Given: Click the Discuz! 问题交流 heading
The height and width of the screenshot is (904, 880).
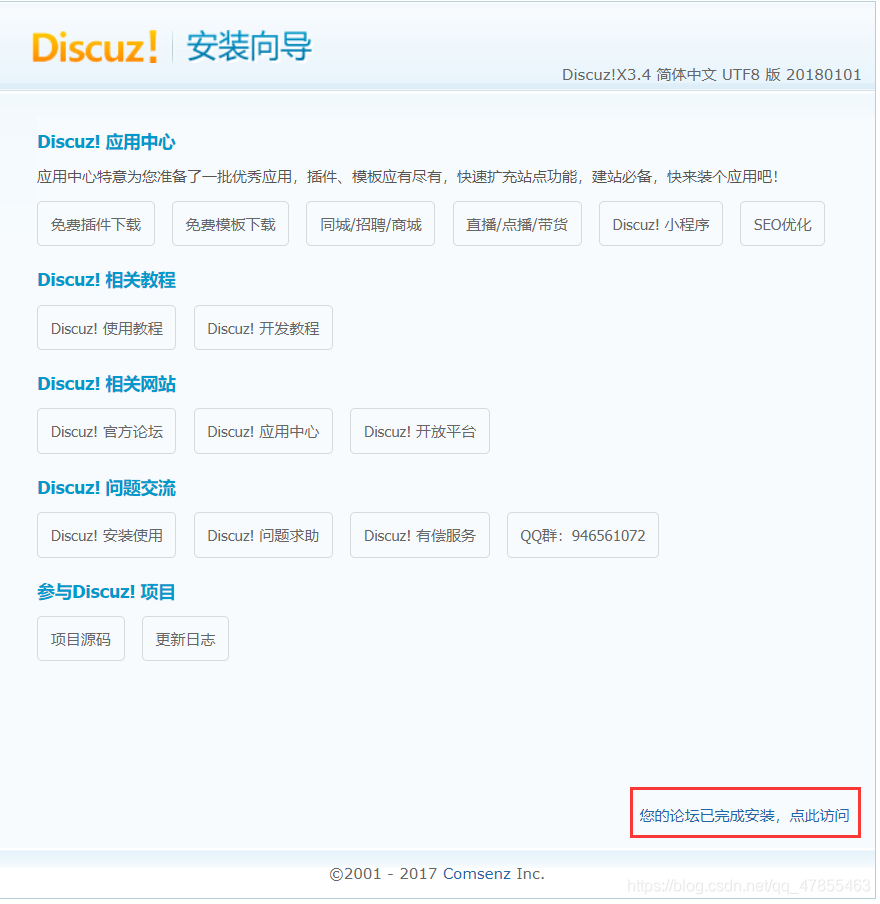Looking at the screenshot, I should (107, 489).
